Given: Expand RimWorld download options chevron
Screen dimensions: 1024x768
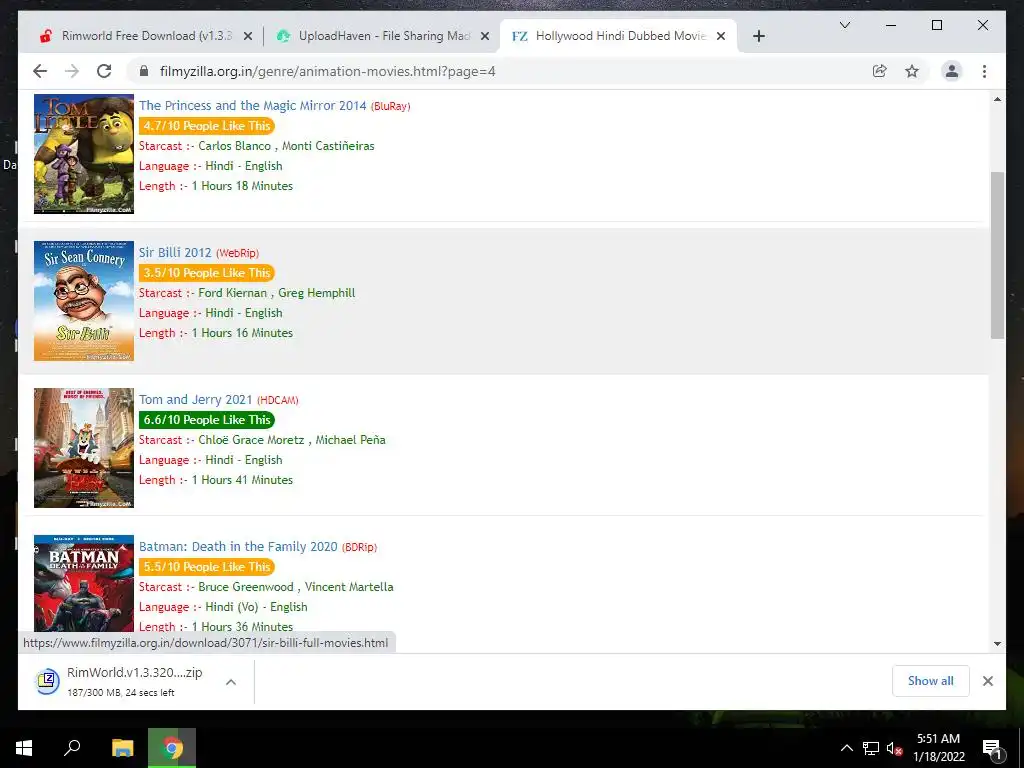Looking at the screenshot, I should 231,682.
